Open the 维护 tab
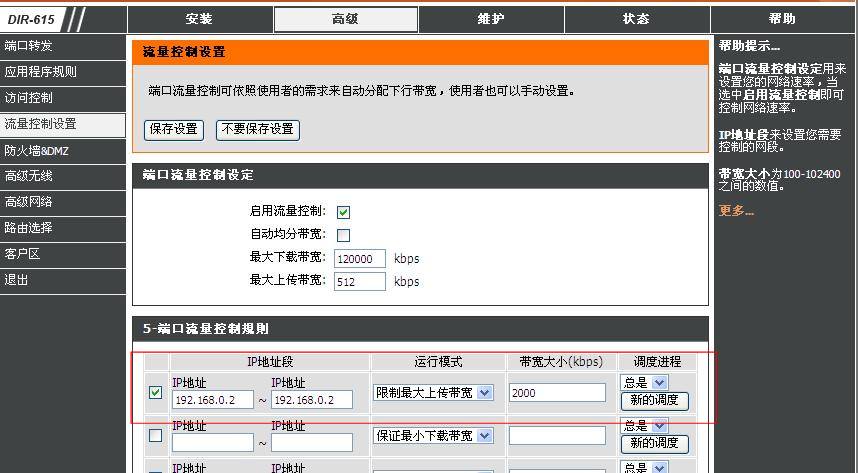Image resolution: width=858 pixels, height=473 pixels. click(491, 19)
